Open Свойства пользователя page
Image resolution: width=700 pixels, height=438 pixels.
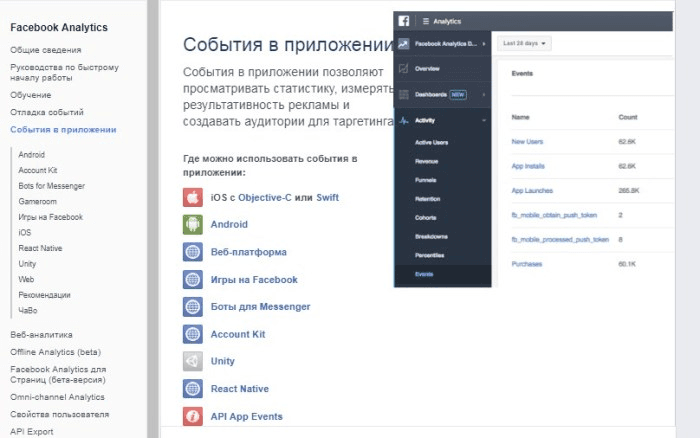pyautogui.click(x=59, y=414)
